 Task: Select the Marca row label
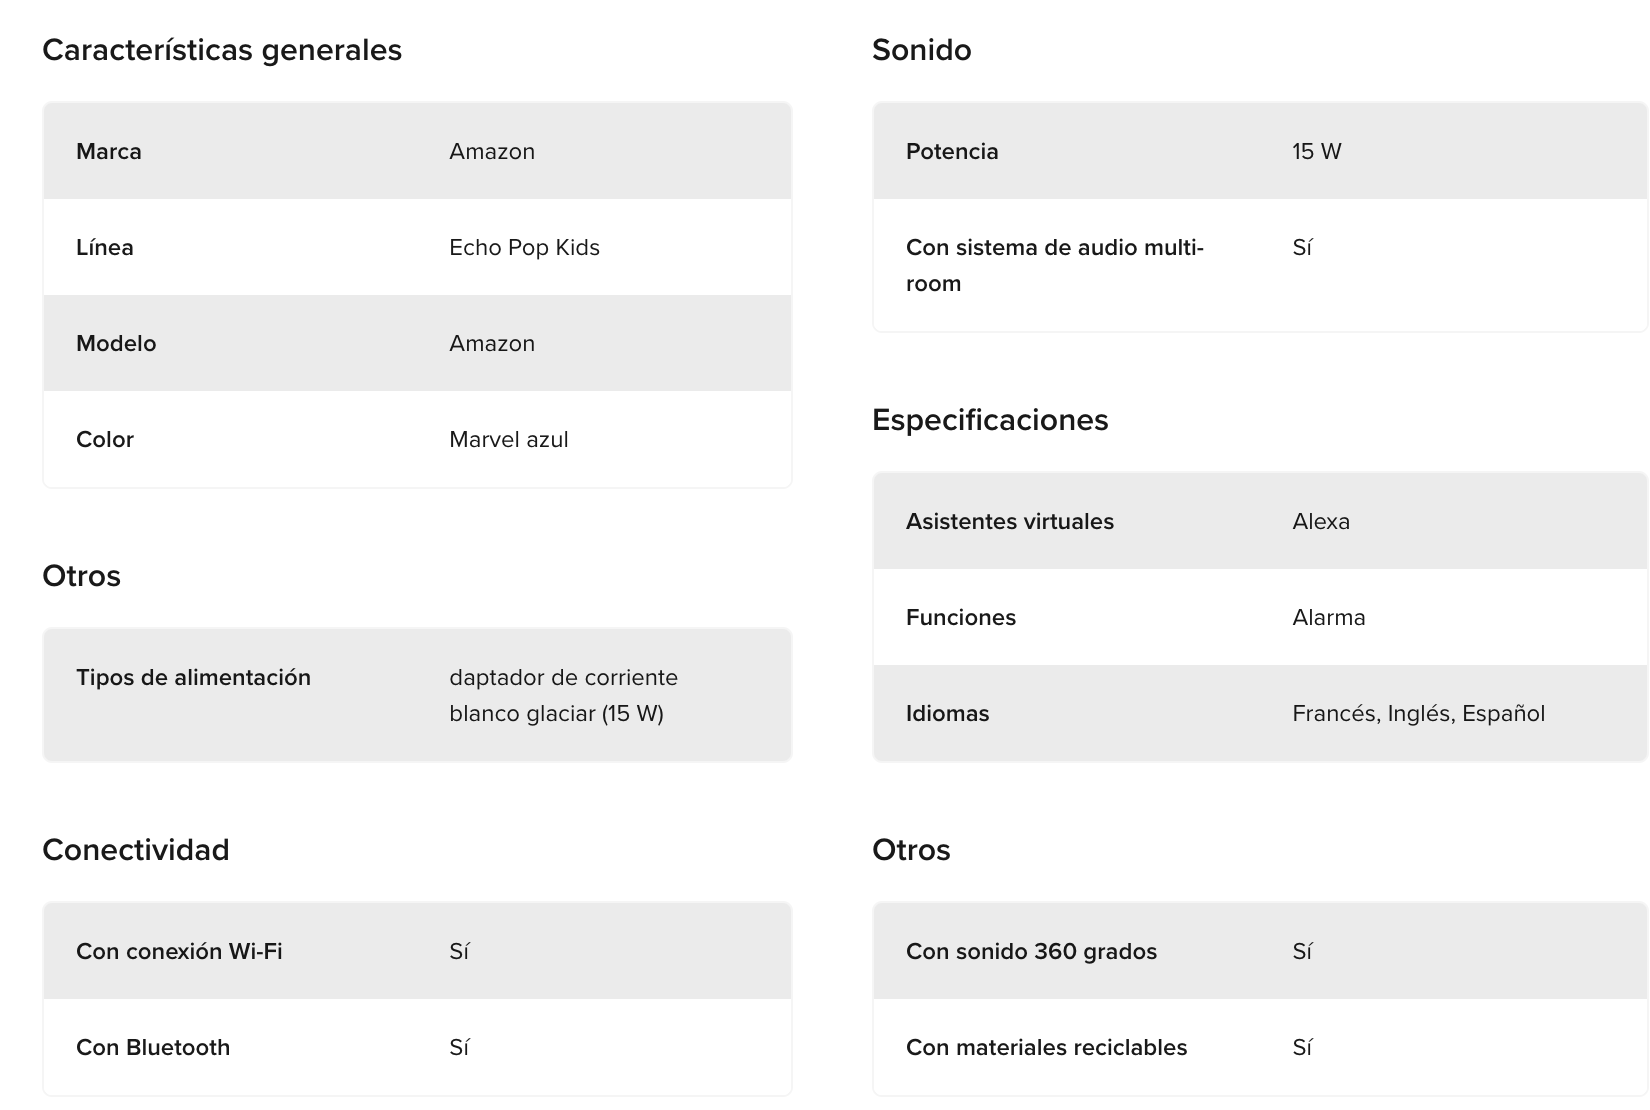(x=108, y=151)
